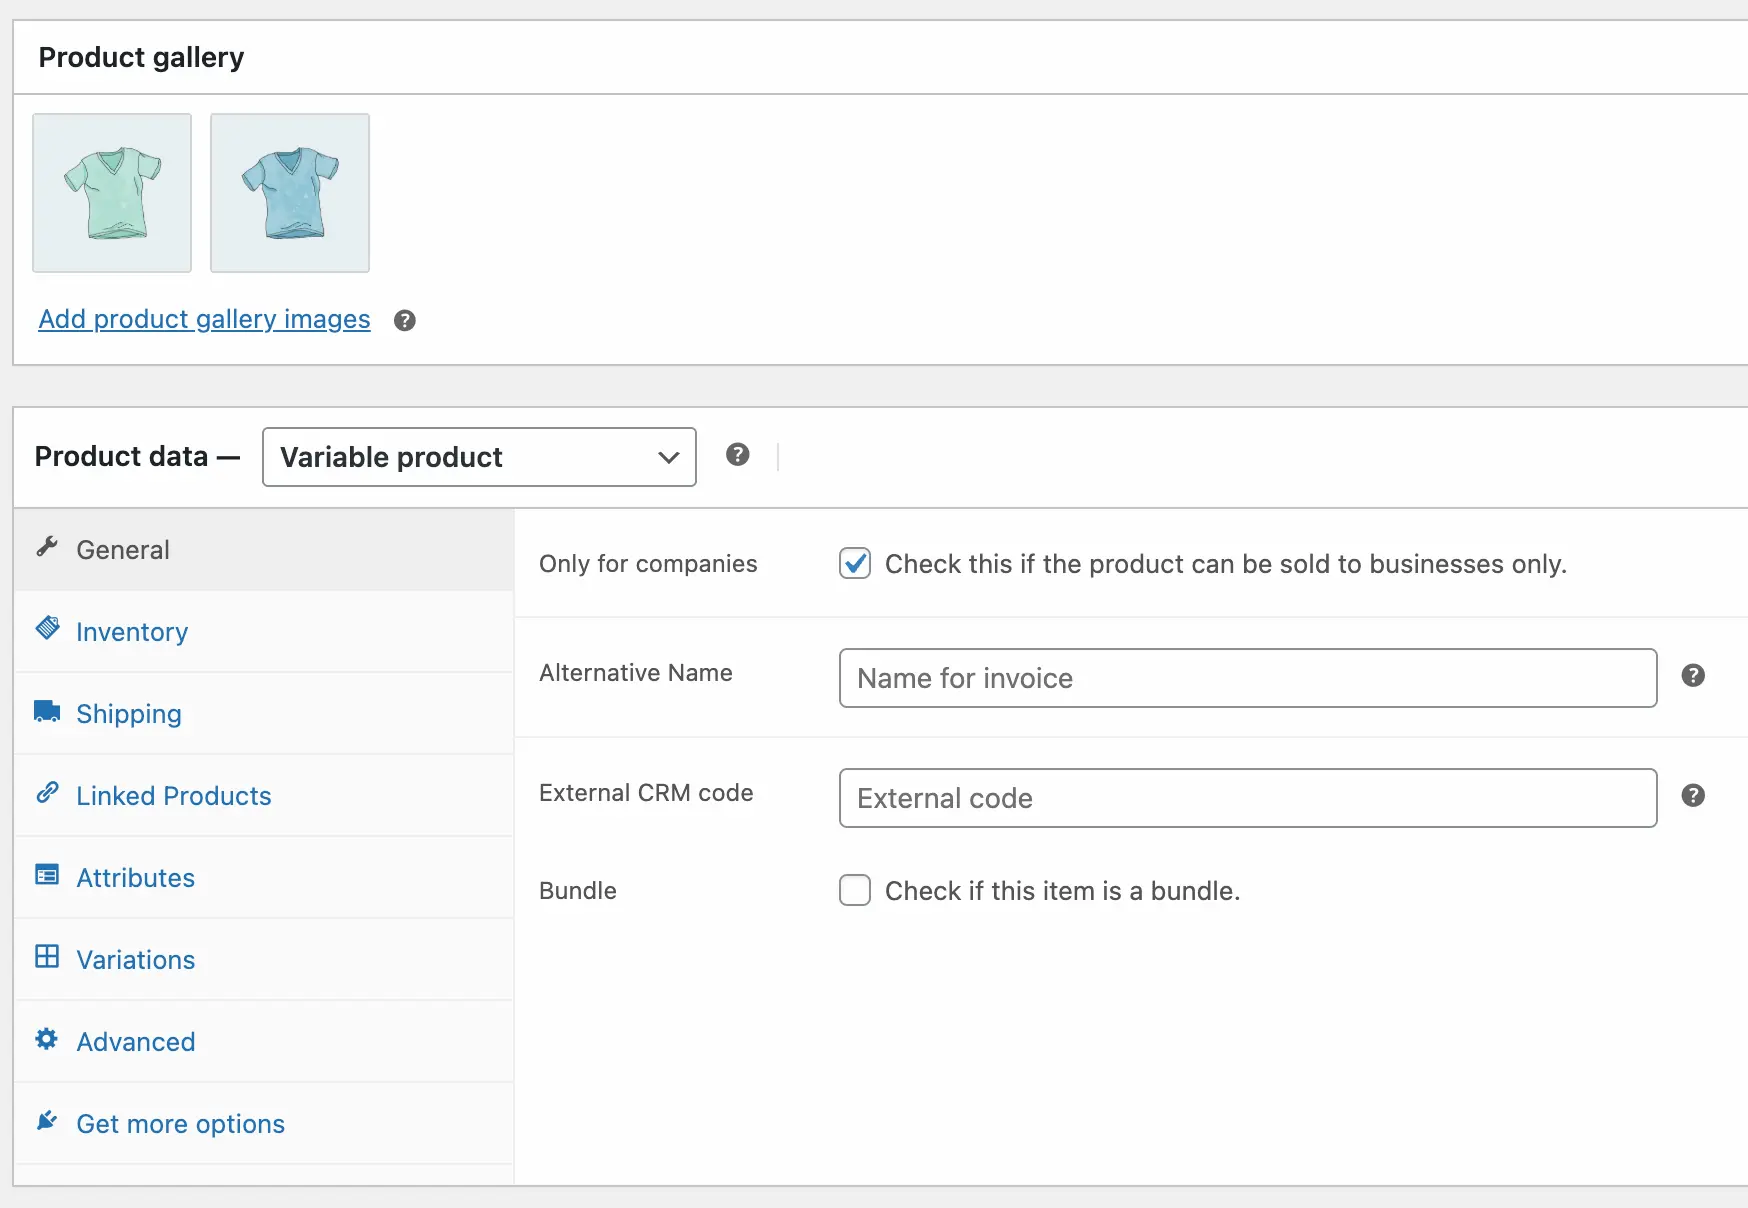Switch to the Inventory tab

click(x=132, y=632)
